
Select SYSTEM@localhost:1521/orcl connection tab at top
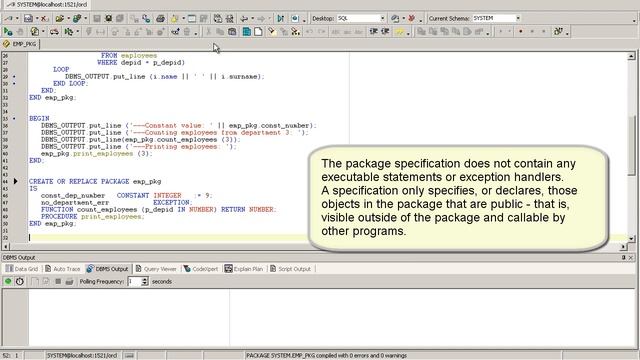coord(47,4)
